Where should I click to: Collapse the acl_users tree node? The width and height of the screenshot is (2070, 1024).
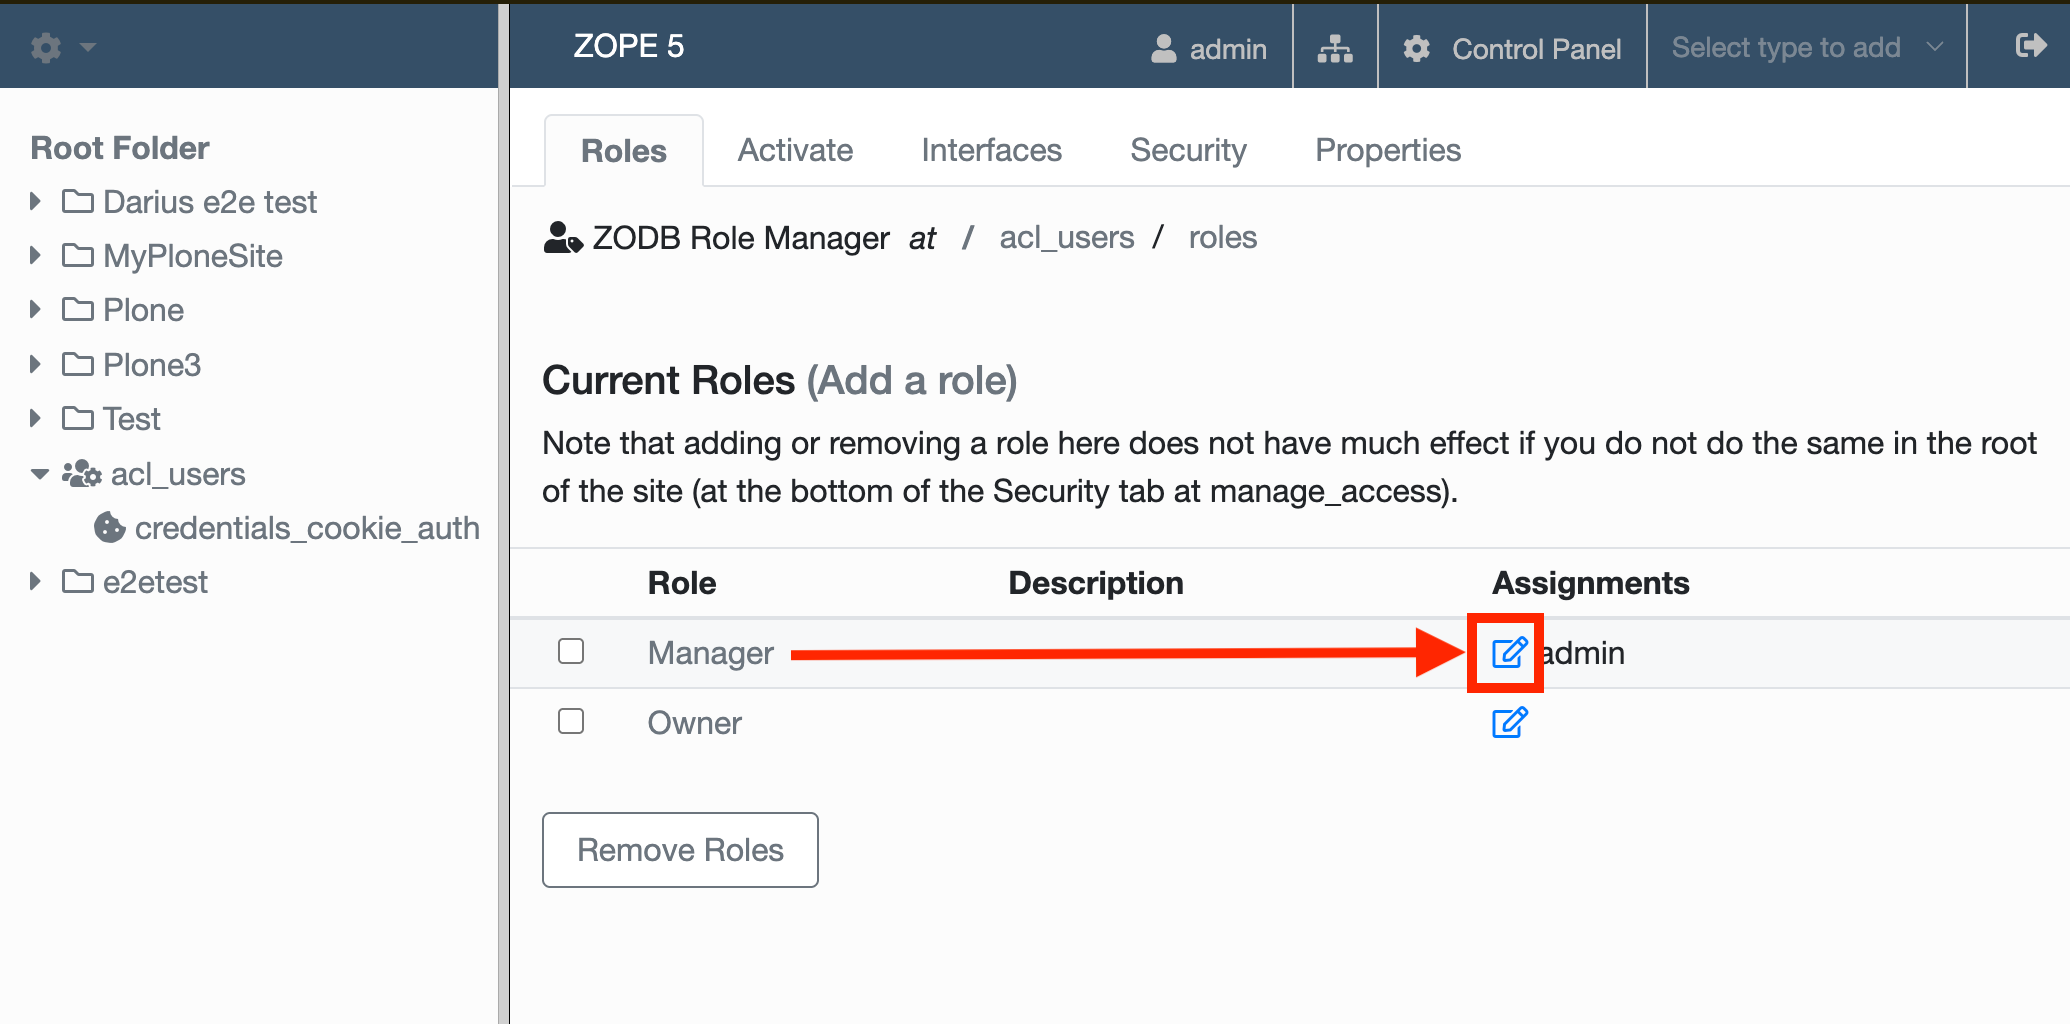(x=39, y=474)
